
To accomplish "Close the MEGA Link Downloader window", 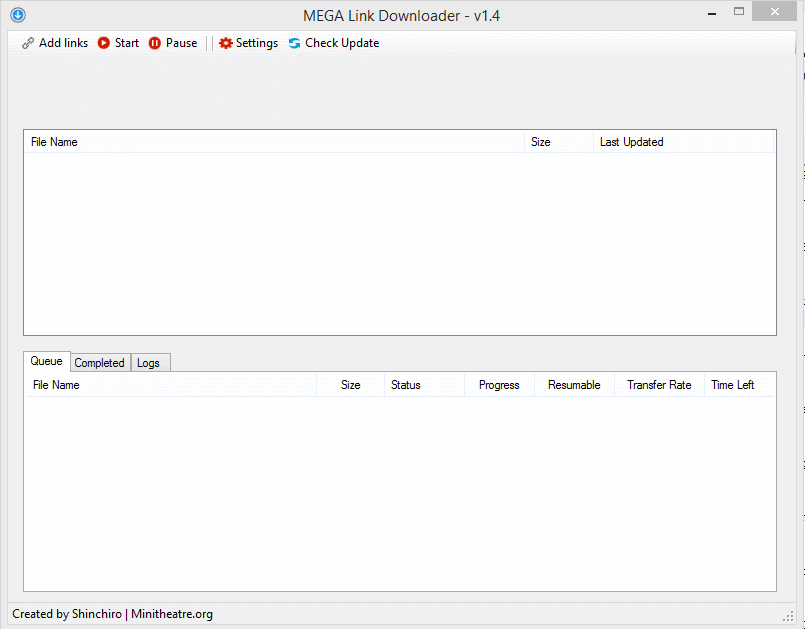I will tap(775, 11).
